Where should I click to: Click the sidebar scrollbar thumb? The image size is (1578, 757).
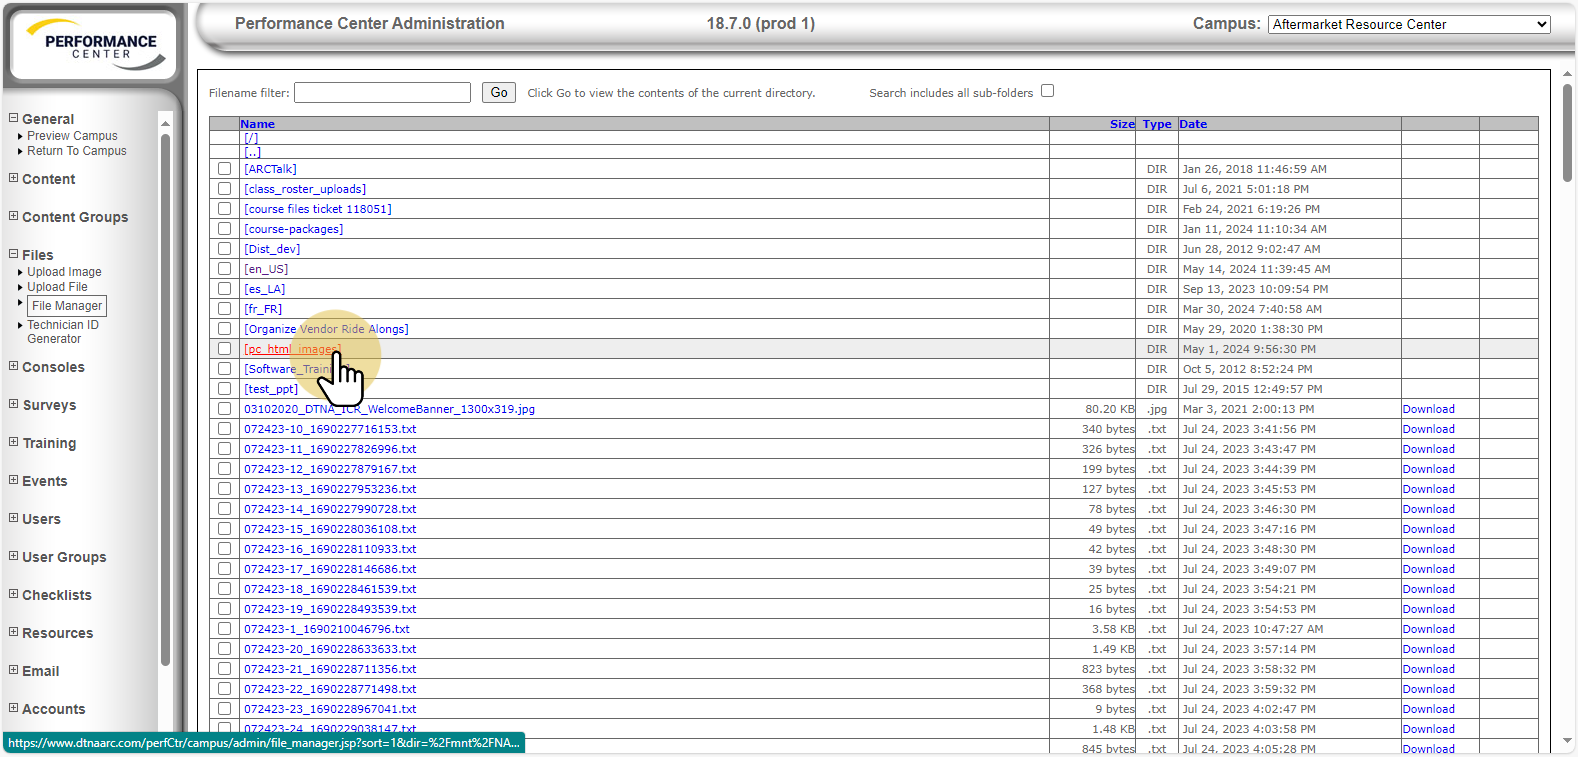point(165,400)
